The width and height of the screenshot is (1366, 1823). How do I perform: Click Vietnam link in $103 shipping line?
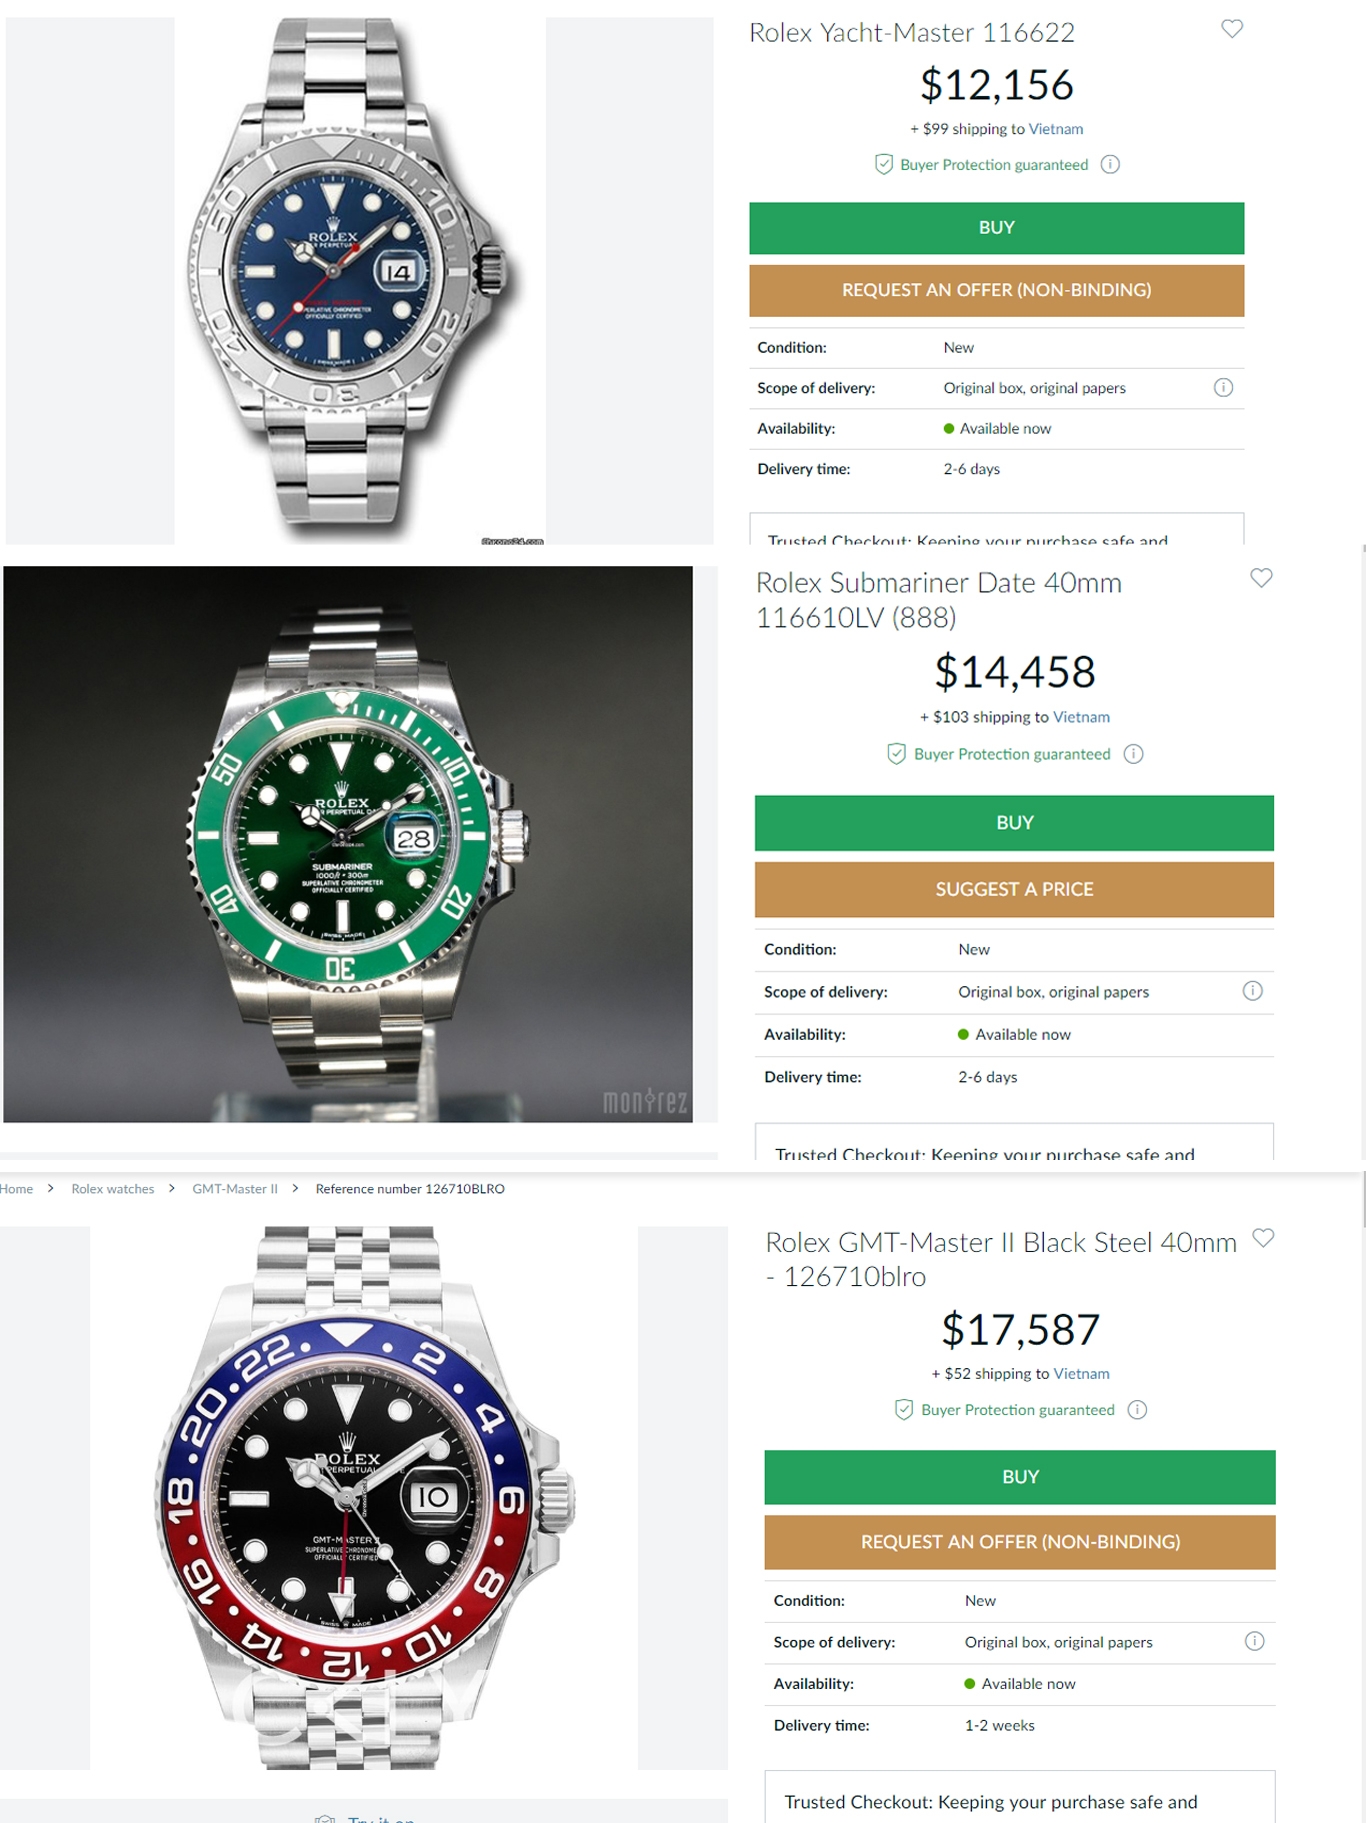(1081, 717)
